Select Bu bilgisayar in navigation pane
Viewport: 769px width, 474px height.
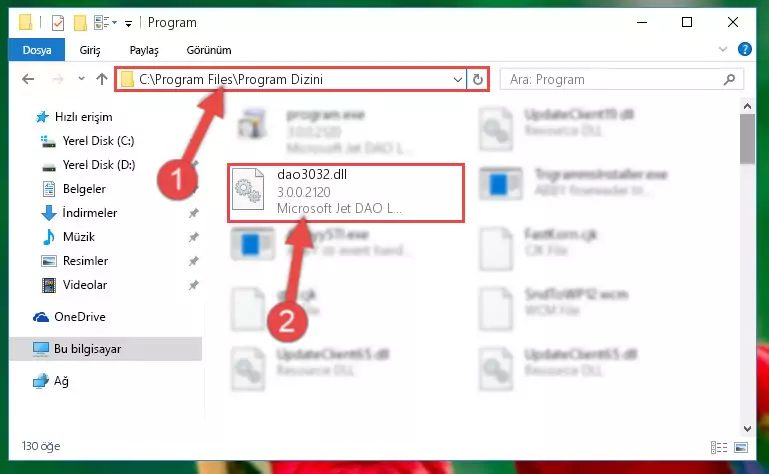coord(106,349)
